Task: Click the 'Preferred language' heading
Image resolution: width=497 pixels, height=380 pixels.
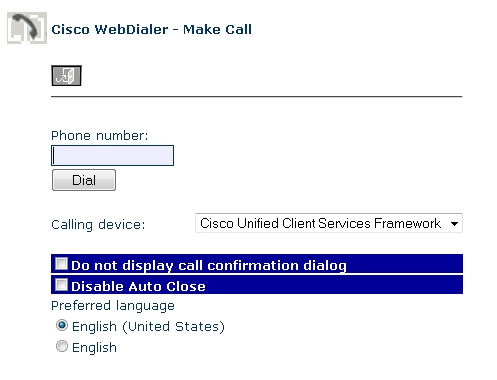Action: [113, 306]
